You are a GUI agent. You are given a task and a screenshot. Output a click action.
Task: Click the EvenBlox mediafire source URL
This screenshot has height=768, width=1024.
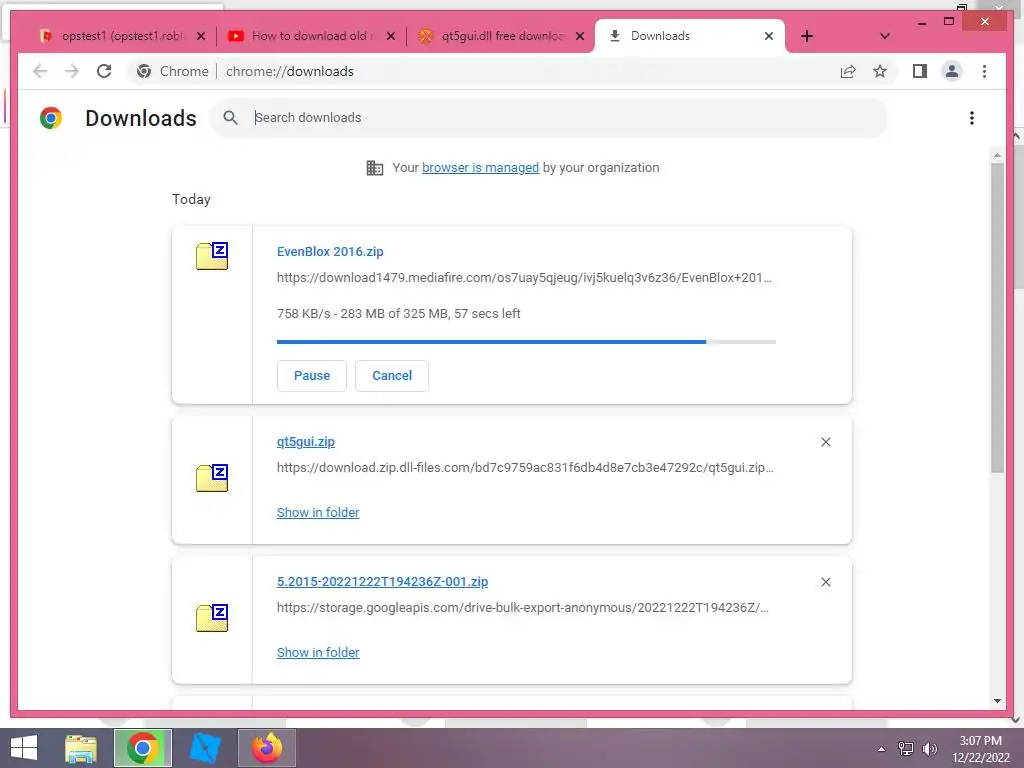pyautogui.click(x=524, y=278)
